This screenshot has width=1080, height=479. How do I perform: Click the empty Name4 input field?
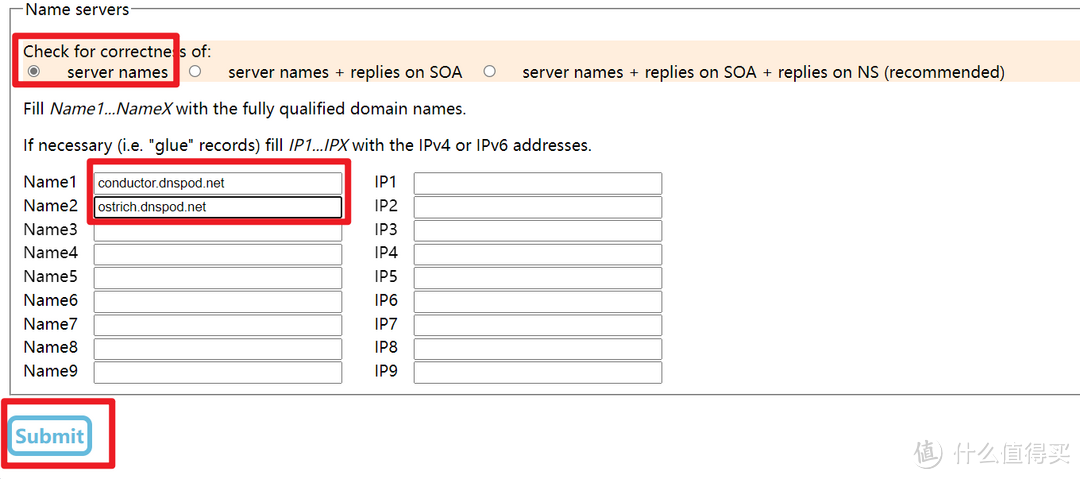[218, 254]
